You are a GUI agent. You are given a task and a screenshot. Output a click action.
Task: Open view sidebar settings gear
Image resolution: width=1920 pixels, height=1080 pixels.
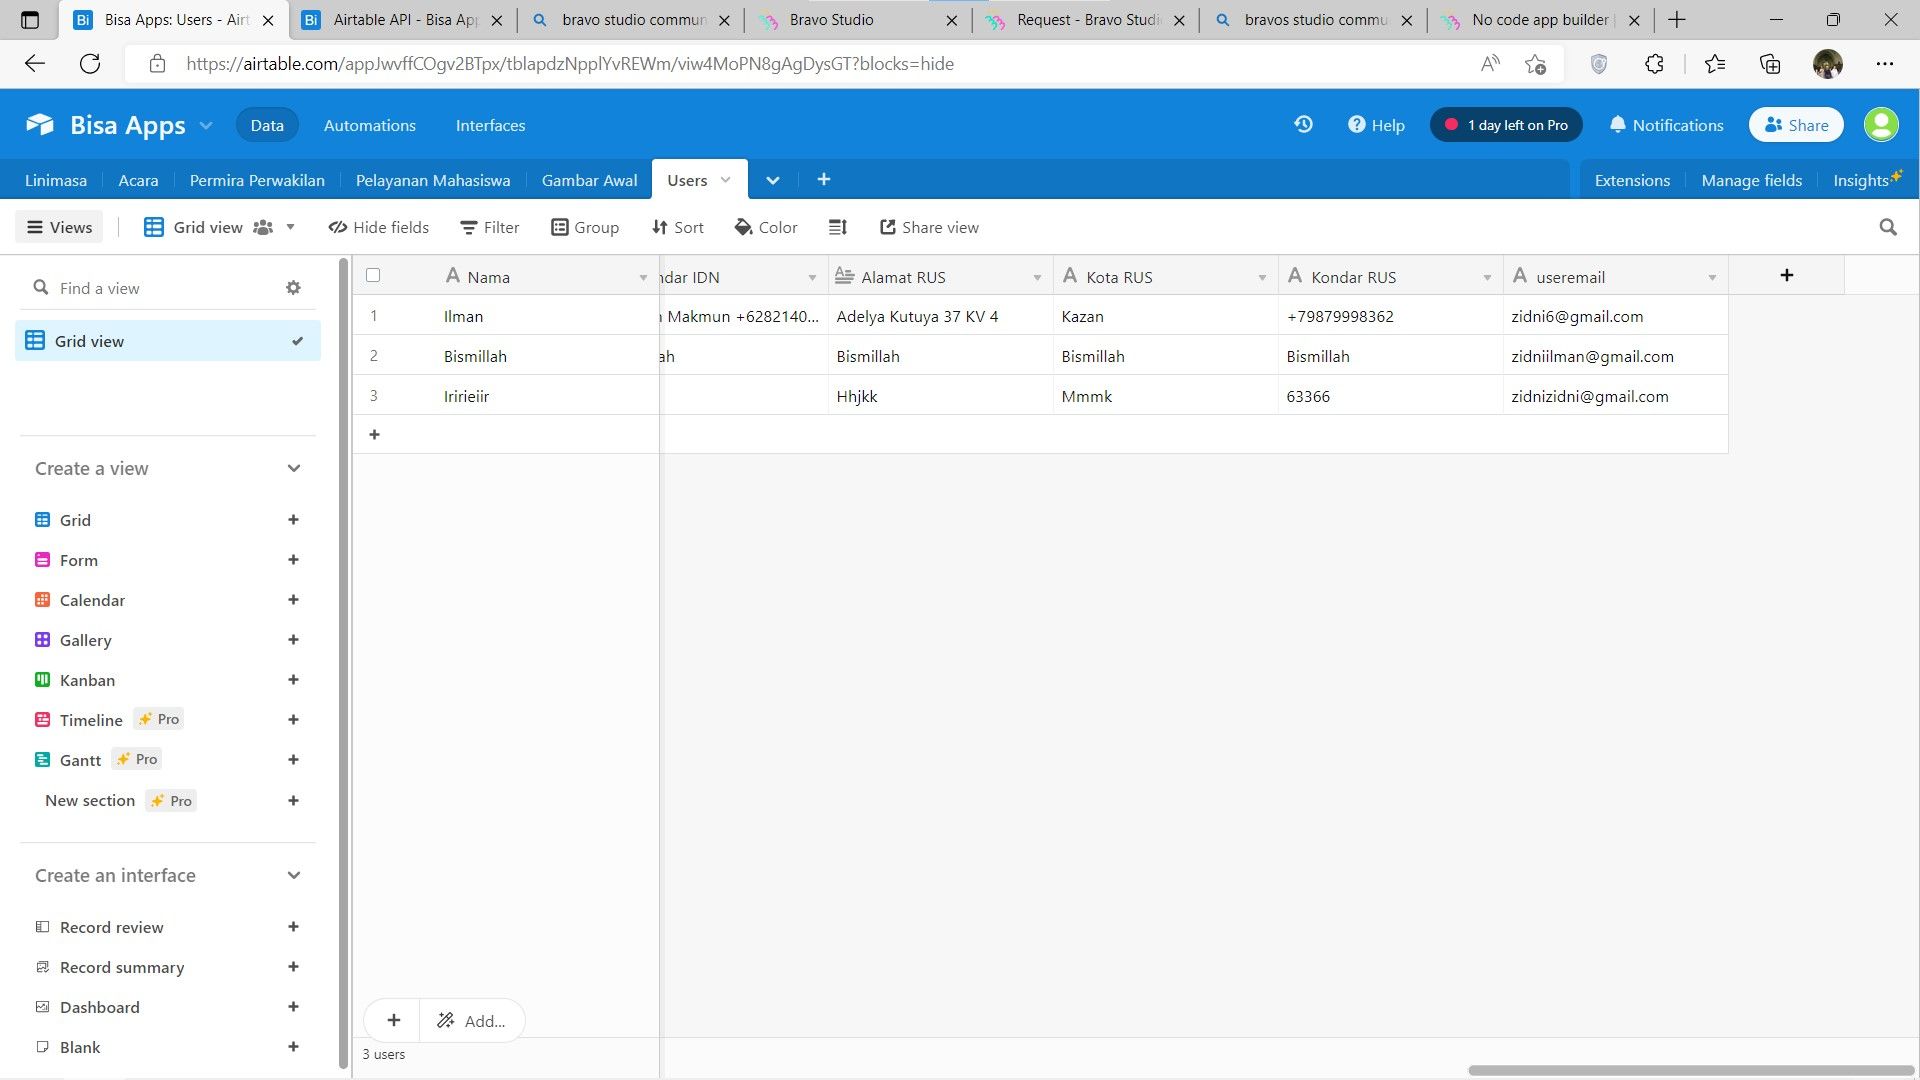(293, 288)
